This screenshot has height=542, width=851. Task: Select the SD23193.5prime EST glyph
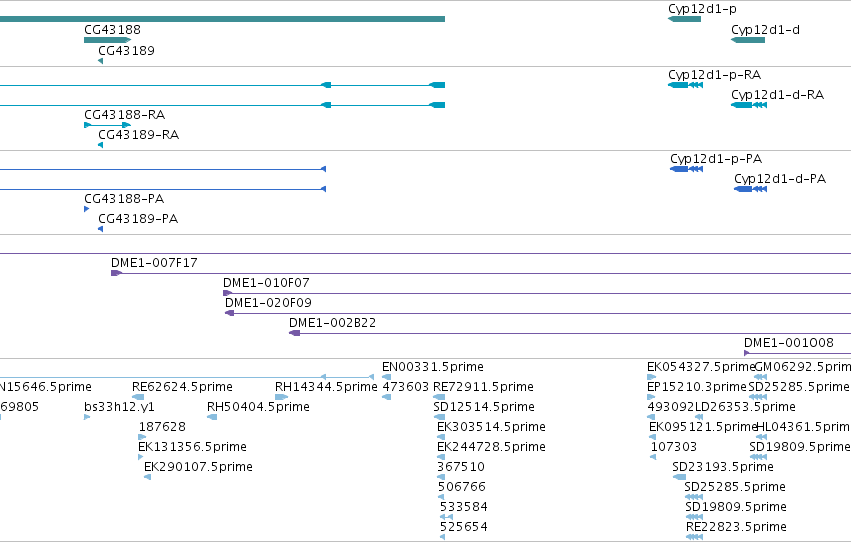pos(679,477)
